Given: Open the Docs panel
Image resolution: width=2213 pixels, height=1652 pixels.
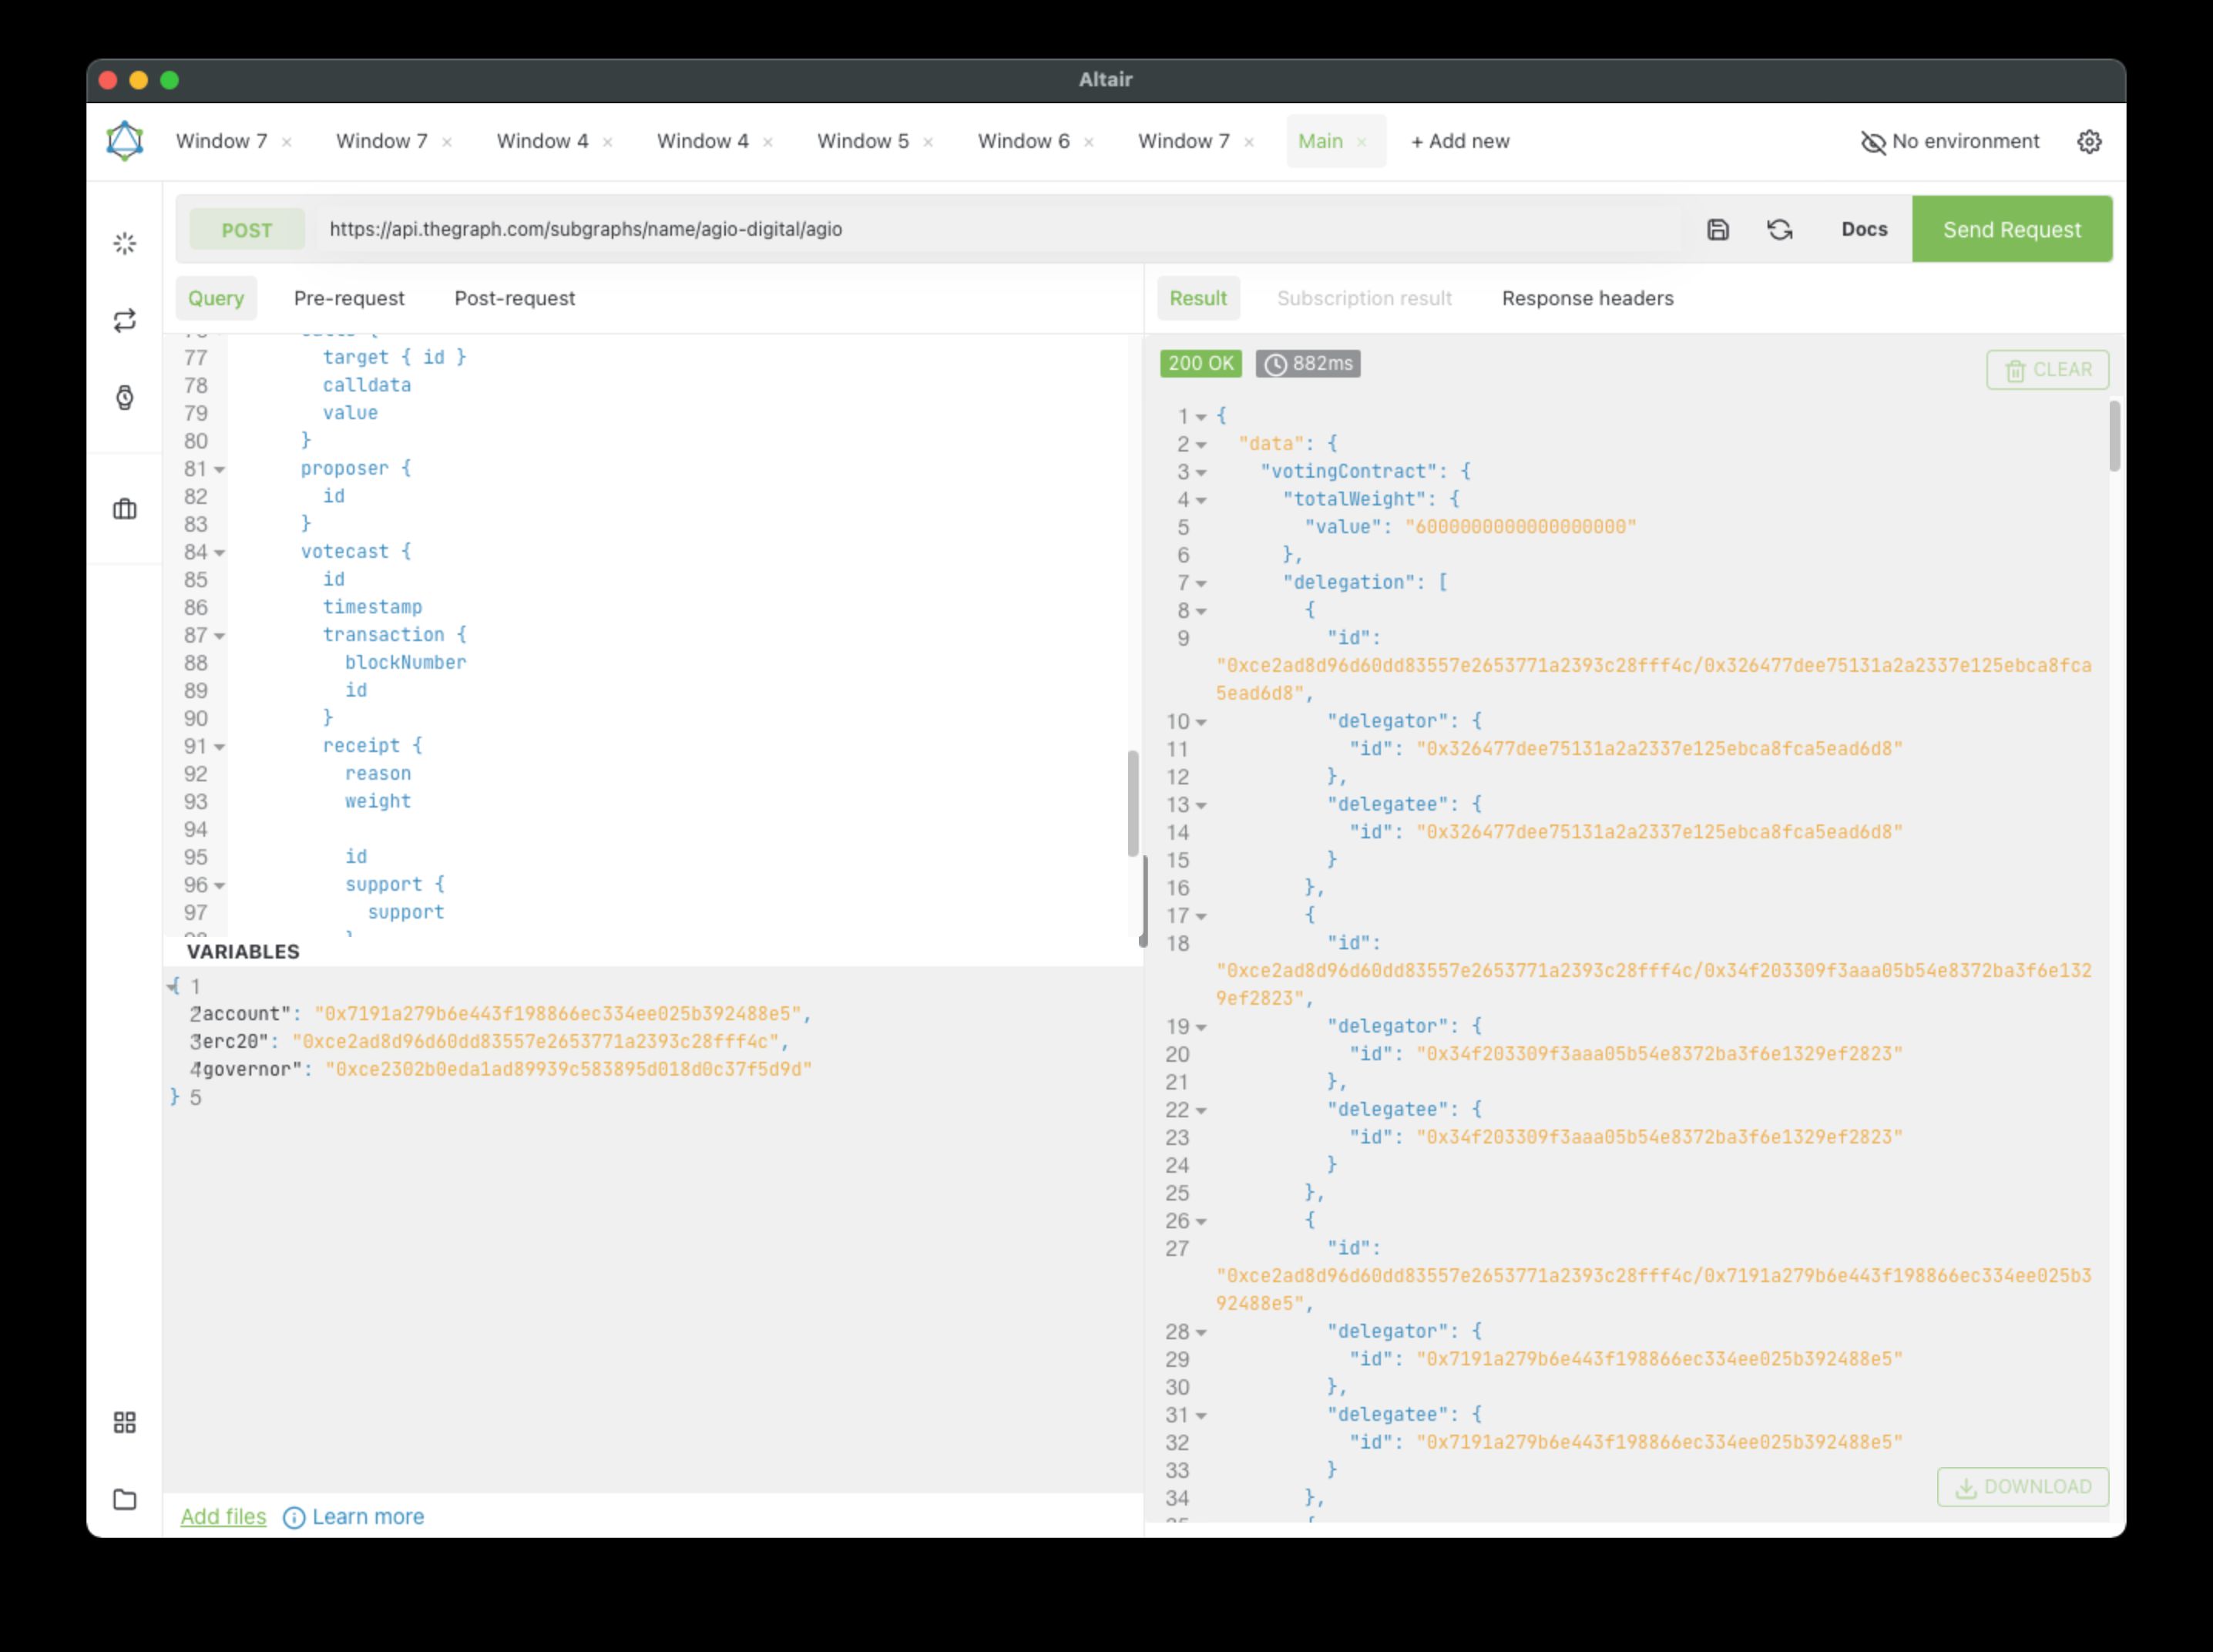Looking at the screenshot, I should pyautogui.click(x=1864, y=229).
